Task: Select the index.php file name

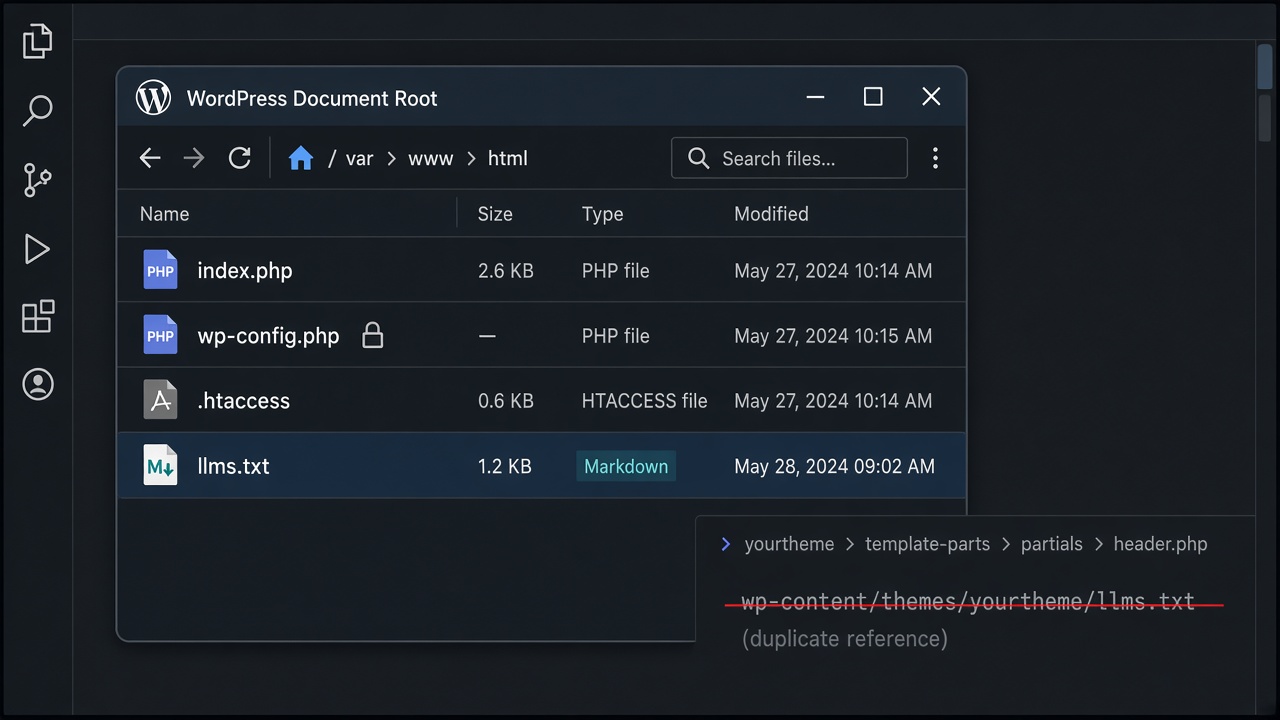Action: tap(245, 271)
